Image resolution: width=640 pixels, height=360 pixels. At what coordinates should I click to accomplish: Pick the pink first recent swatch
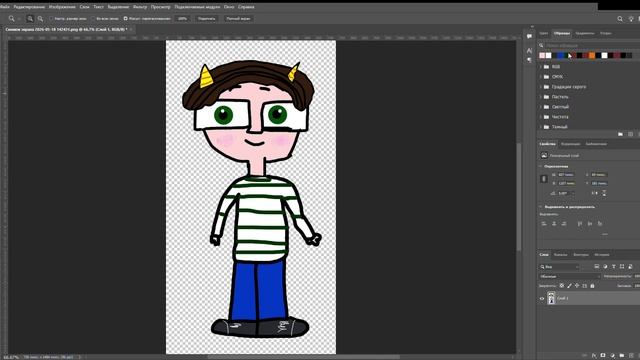pyautogui.click(x=542, y=56)
